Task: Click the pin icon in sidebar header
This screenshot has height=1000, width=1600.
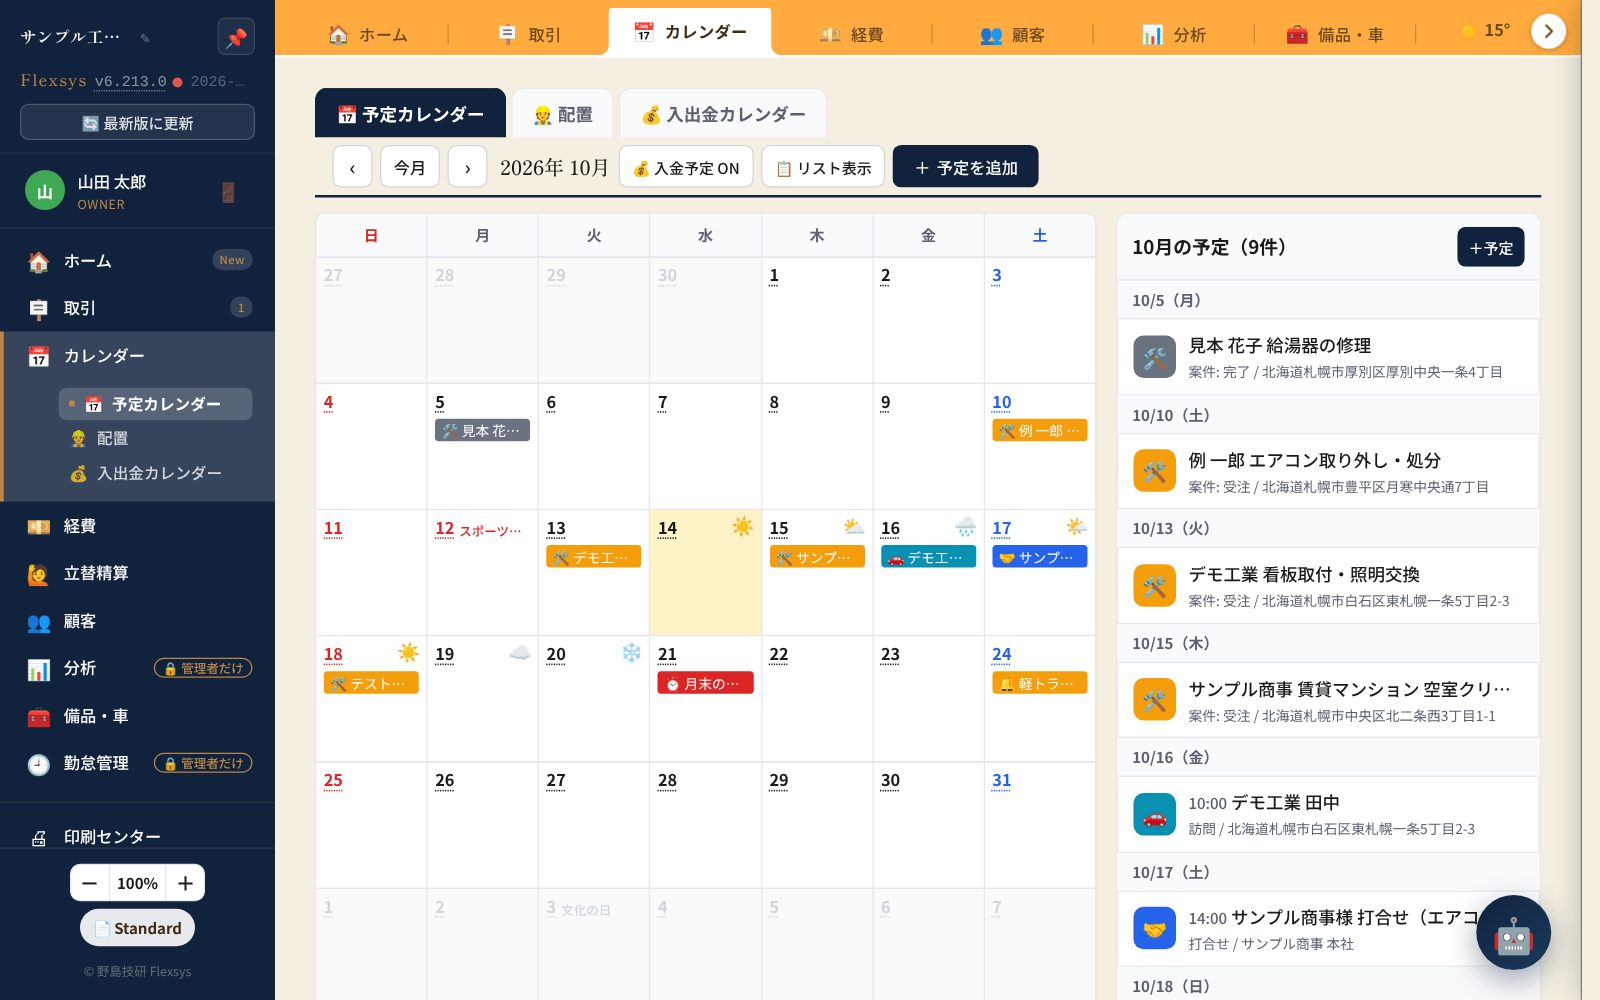Action: [x=236, y=37]
